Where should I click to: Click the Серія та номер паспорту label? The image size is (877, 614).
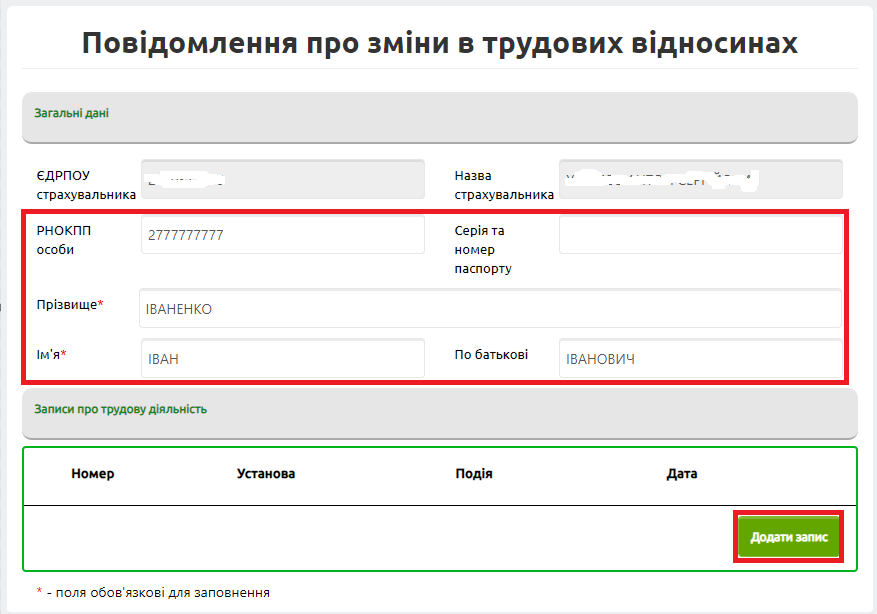click(483, 249)
